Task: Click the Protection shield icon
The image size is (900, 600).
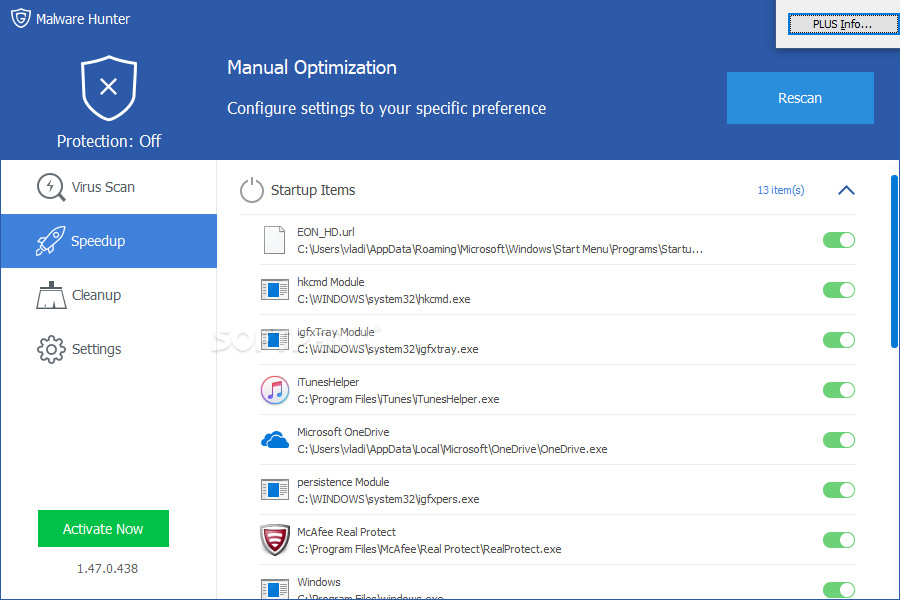Action: pyautogui.click(x=108, y=87)
